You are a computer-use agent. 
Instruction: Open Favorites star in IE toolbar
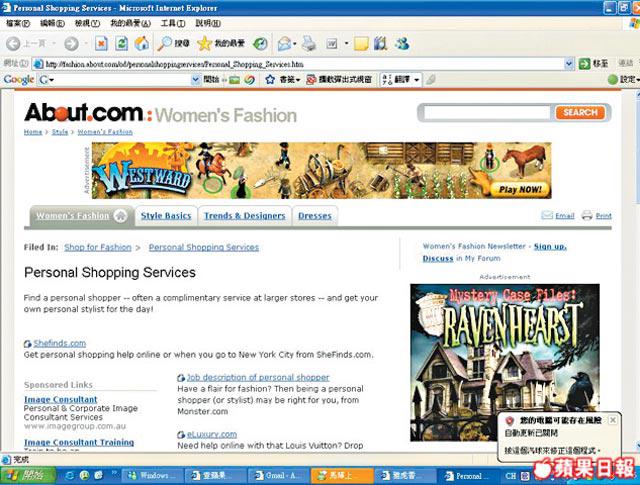pyautogui.click(x=204, y=43)
